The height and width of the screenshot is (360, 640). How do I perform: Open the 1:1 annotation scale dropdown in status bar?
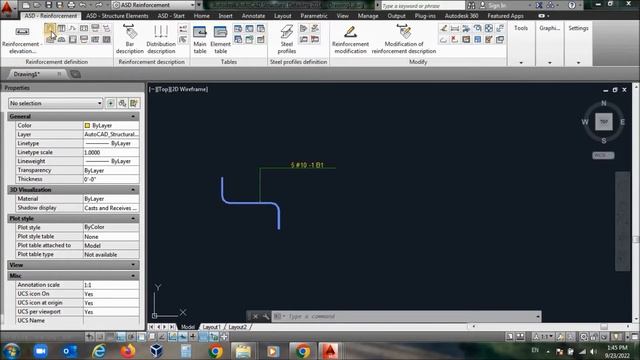coord(543,337)
